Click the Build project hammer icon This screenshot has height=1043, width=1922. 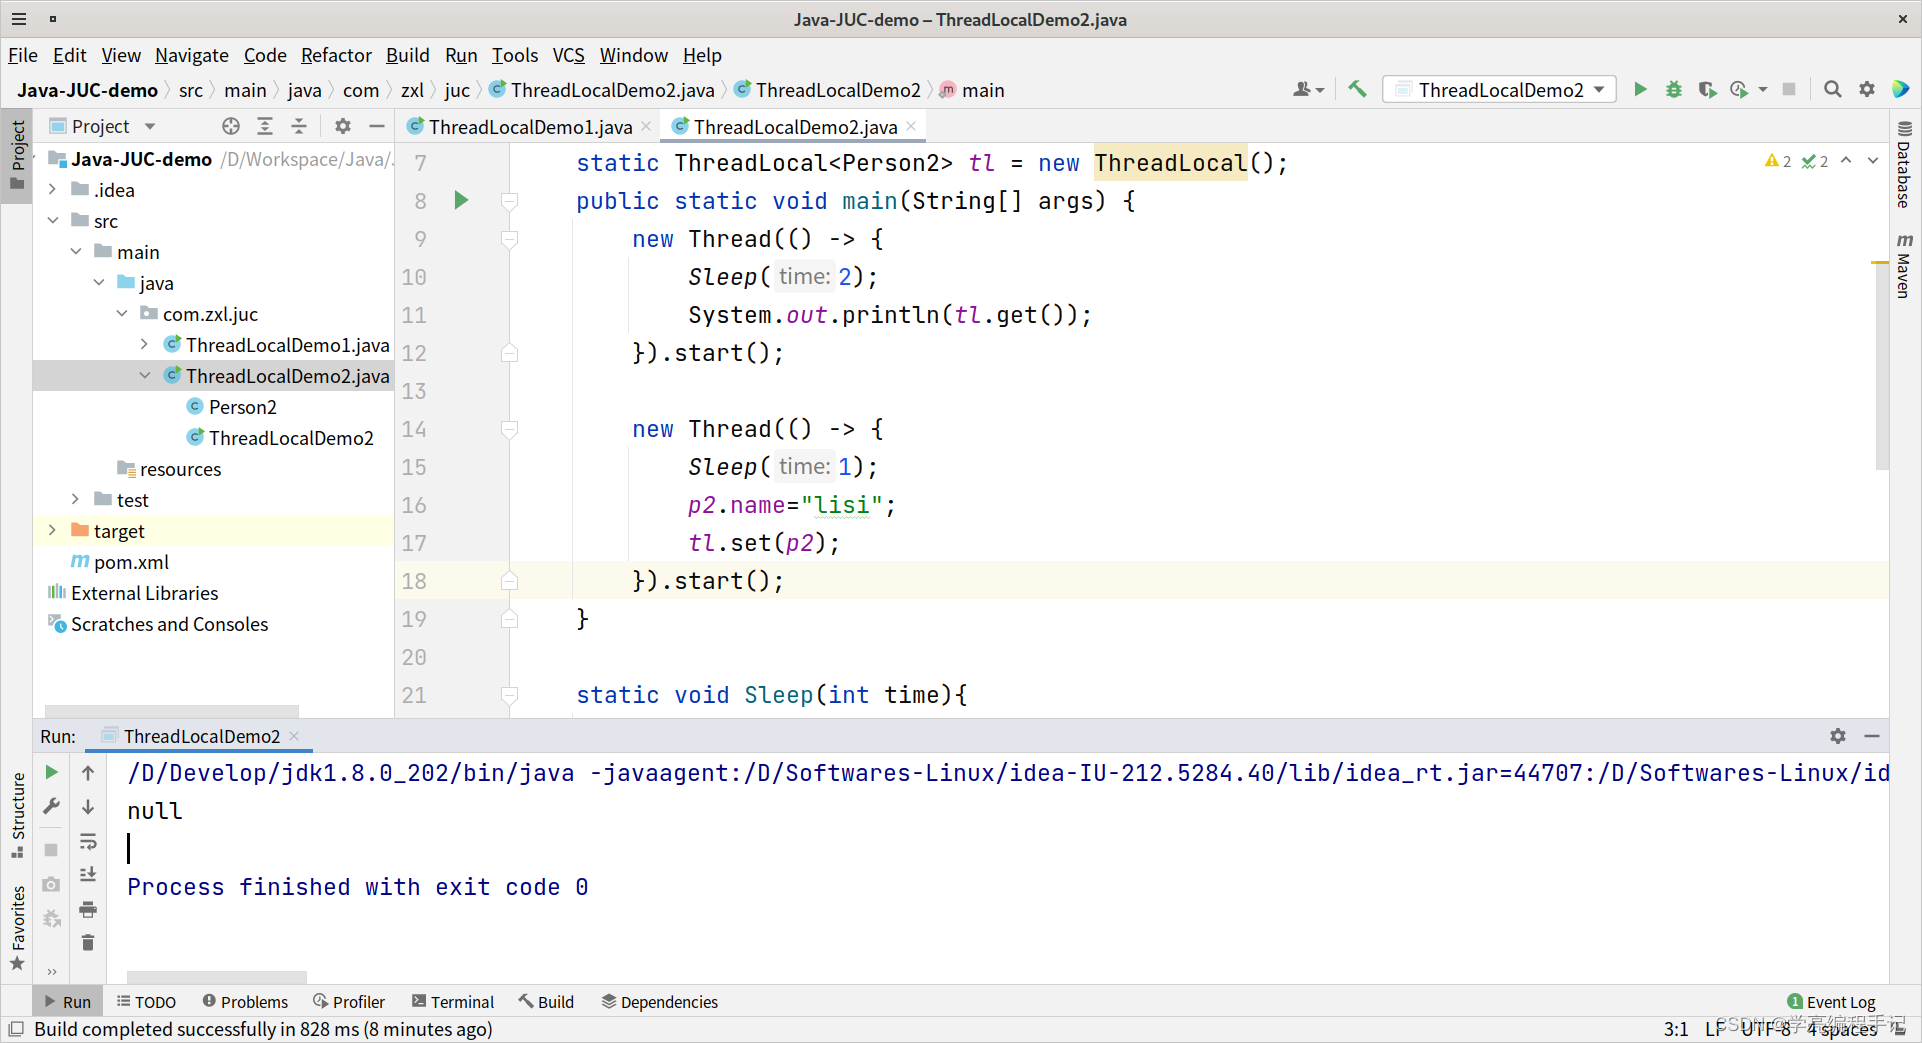click(1357, 90)
